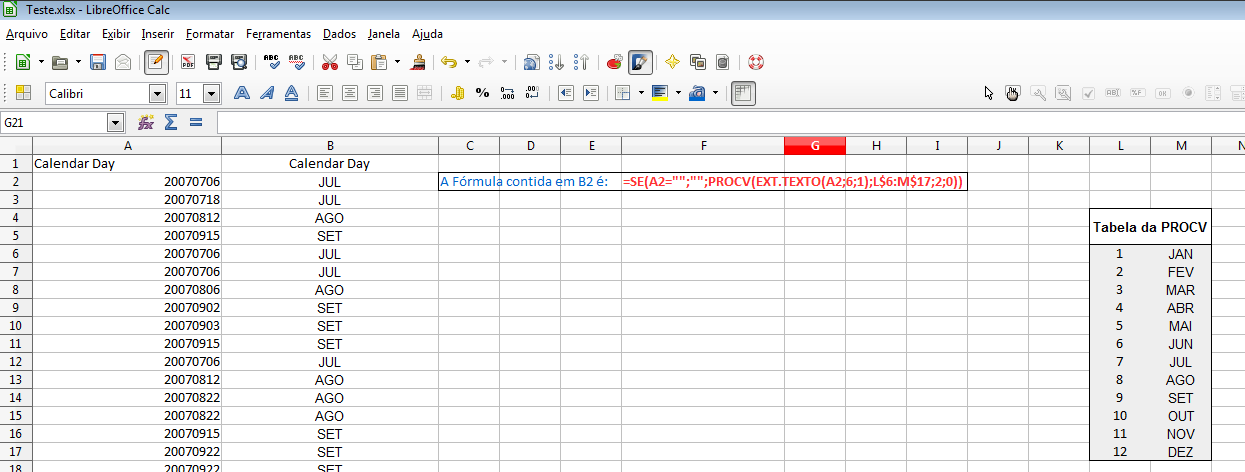Expand the background color palette arrow
This screenshot has height=472, width=1245.
tap(677, 93)
